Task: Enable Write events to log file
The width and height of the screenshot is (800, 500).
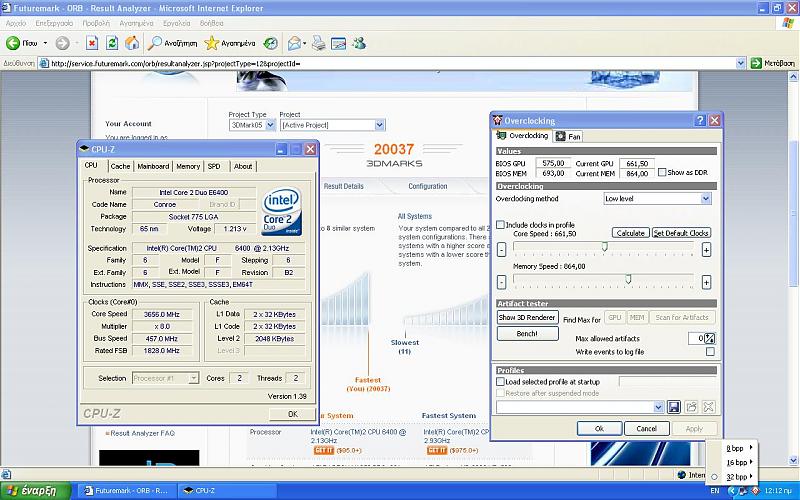Action: point(710,352)
